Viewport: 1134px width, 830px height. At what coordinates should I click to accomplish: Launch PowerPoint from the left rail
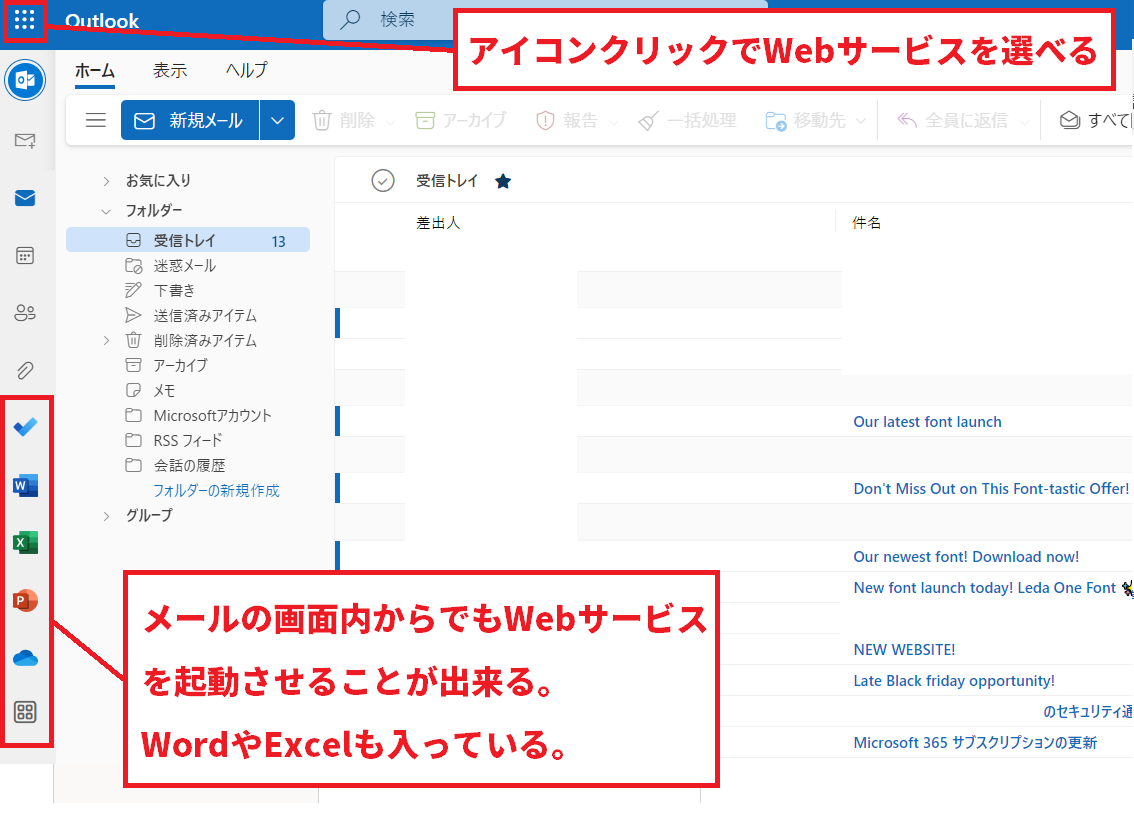click(x=25, y=600)
